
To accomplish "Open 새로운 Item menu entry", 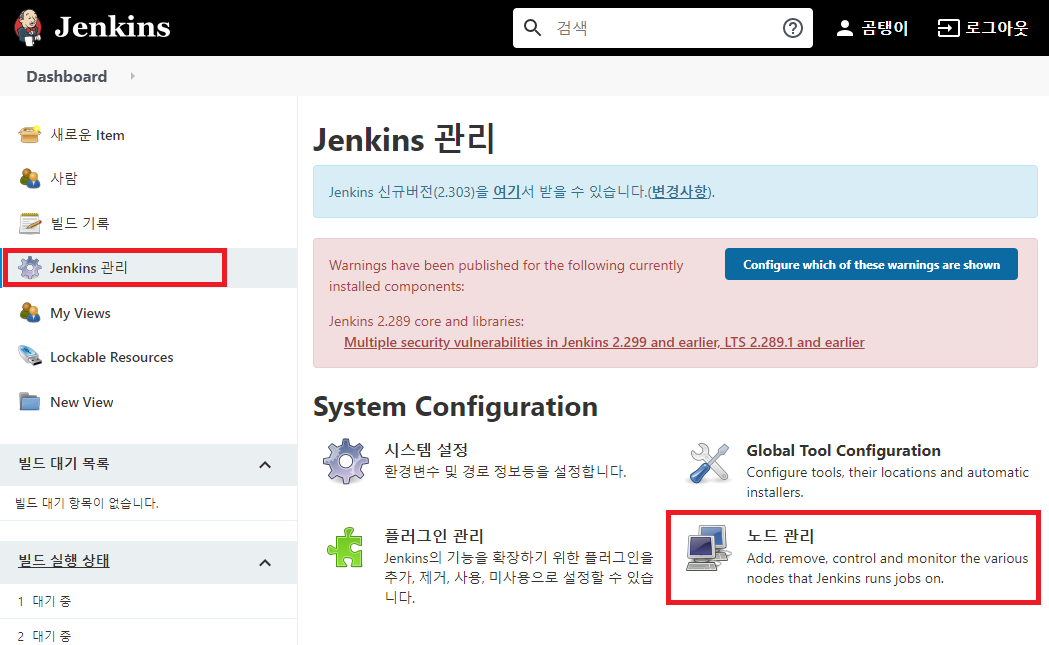I will coord(88,135).
